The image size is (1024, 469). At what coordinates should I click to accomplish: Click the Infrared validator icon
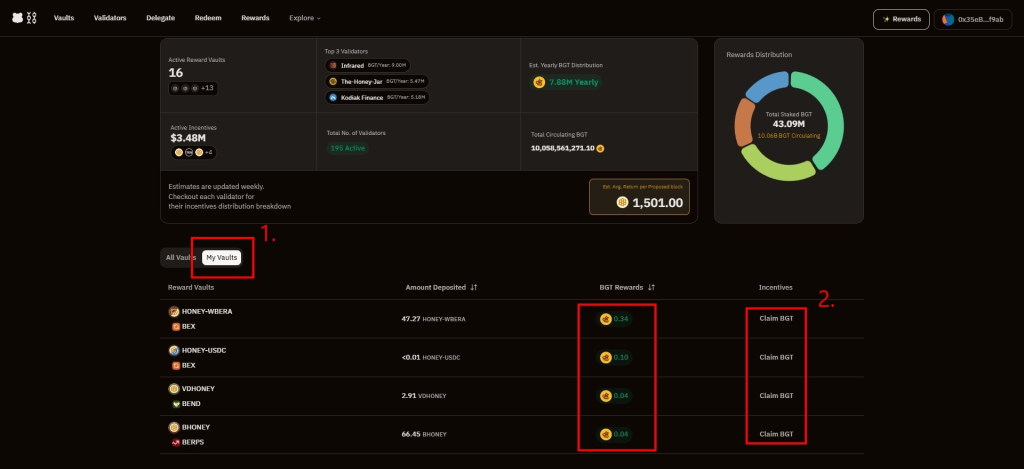click(x=333, y=65)
